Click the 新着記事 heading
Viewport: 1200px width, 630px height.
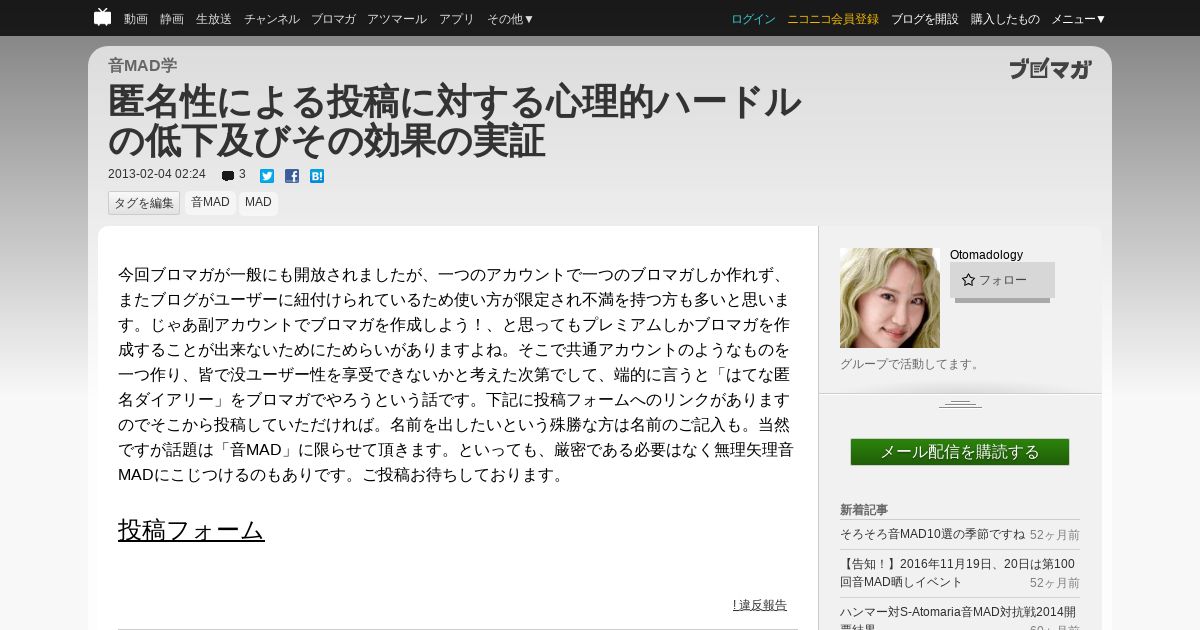click(864, 510)
